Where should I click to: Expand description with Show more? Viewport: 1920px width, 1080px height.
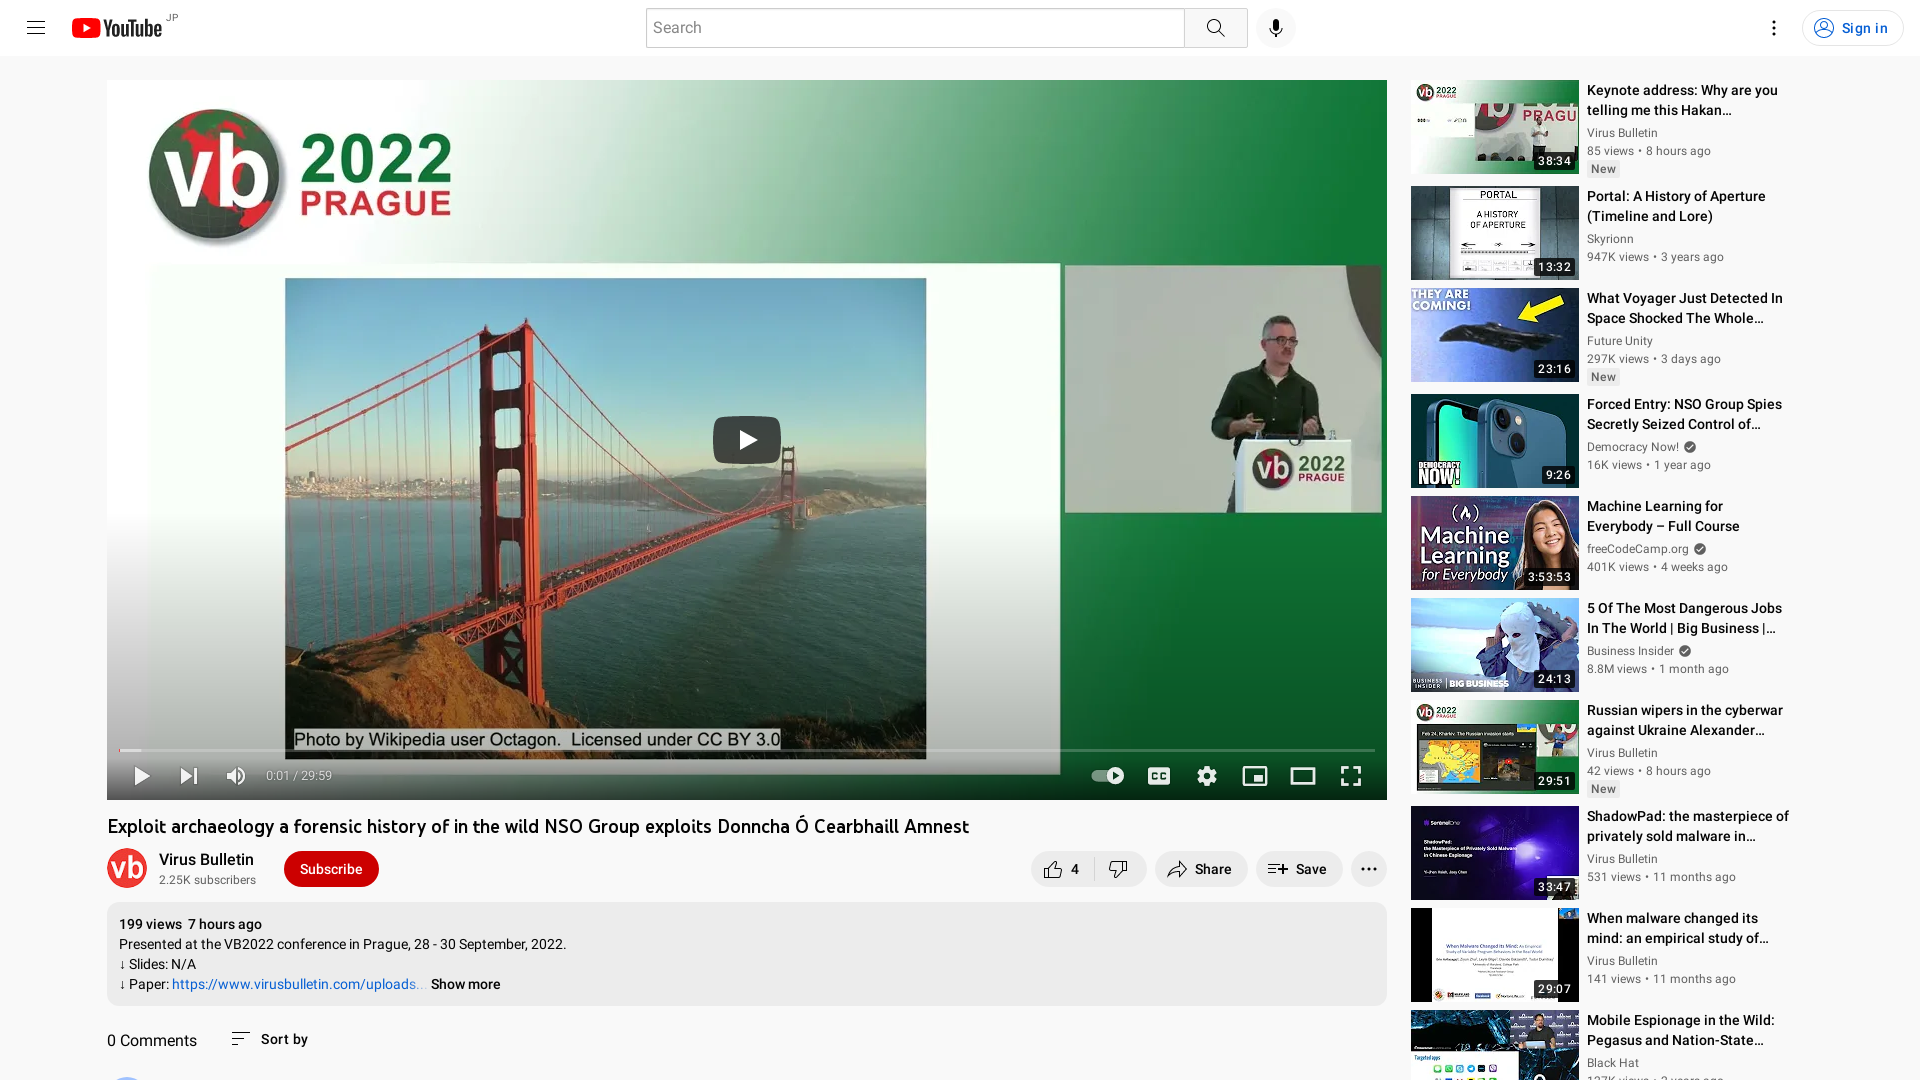tap(465, 984)
